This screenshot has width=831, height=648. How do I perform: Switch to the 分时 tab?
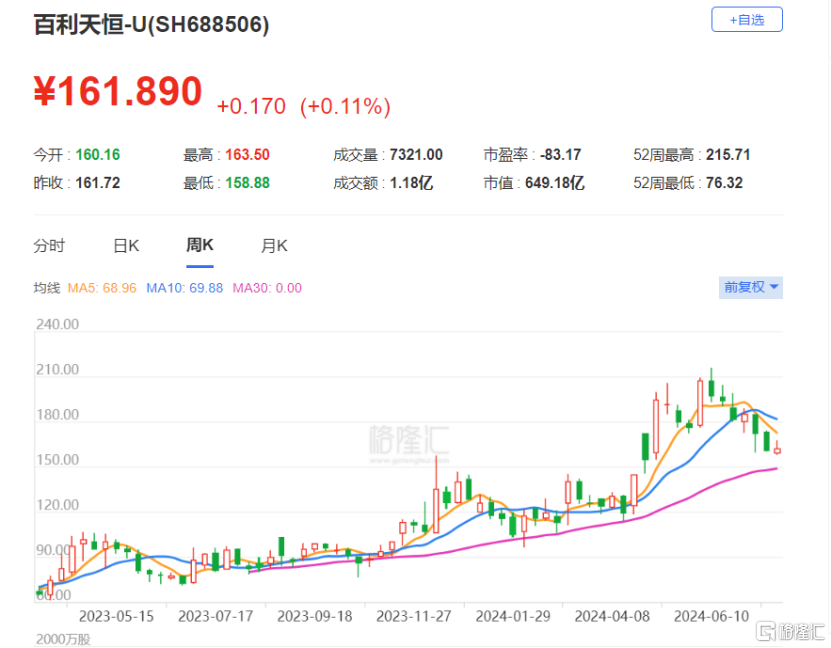pyautogui.click(x=49, y=246)
